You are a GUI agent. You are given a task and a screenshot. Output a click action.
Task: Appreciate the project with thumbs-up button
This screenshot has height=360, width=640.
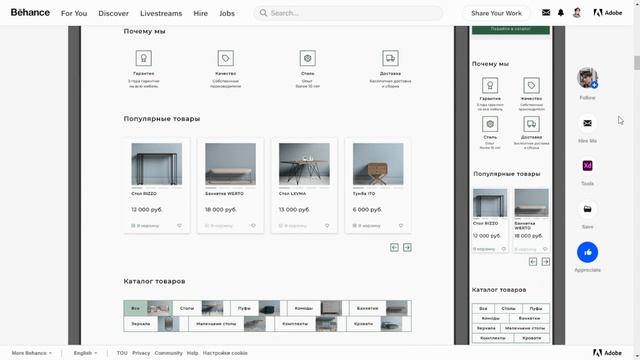click(x=587, y=252)
